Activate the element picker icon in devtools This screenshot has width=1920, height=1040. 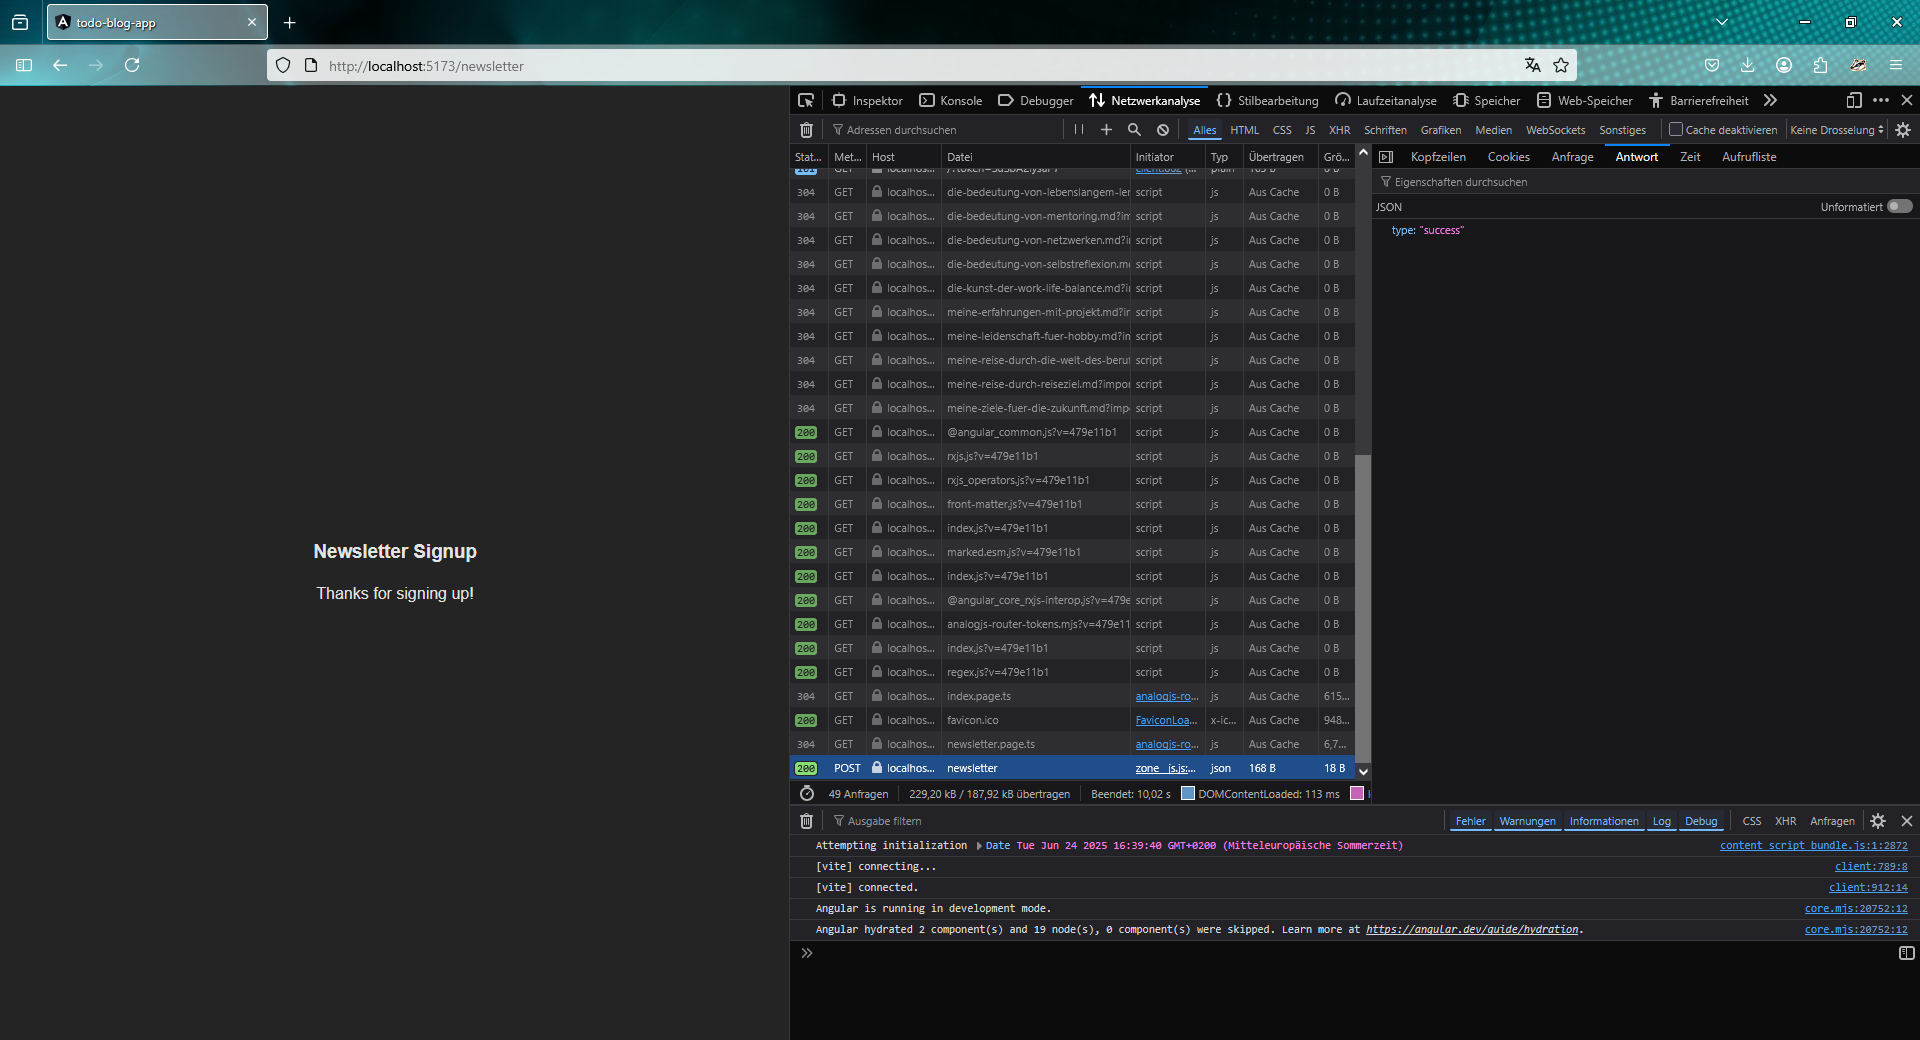click(806, 100)
